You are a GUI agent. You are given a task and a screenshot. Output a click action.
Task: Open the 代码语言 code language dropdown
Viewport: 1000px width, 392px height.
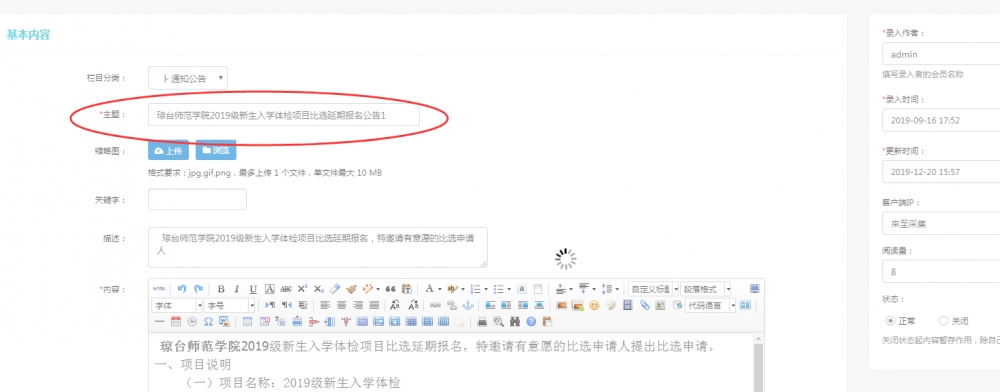coord(710,305)
